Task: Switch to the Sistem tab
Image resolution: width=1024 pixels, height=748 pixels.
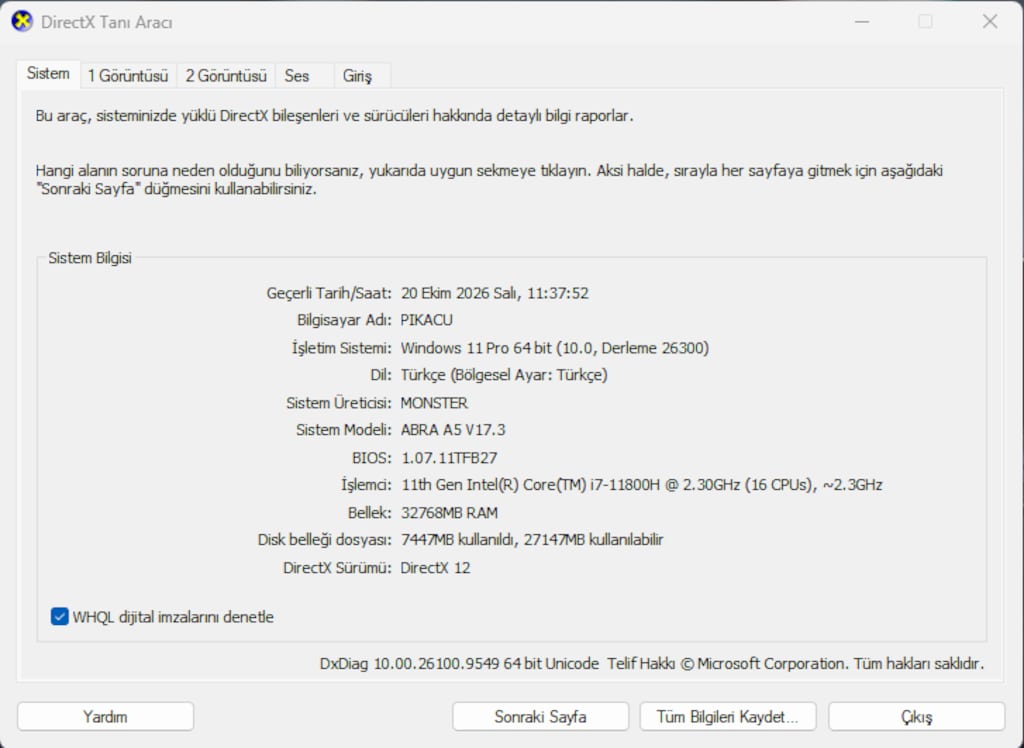Action: tap(48, 74)
